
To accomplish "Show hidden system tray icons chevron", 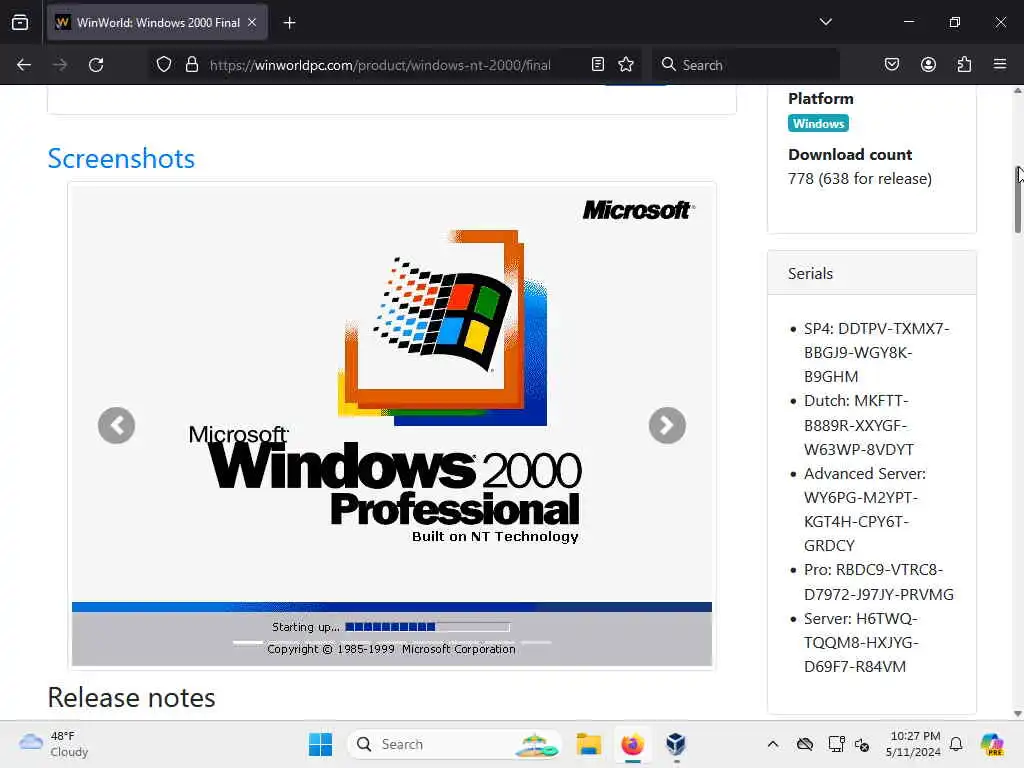I will click(773, 744).
